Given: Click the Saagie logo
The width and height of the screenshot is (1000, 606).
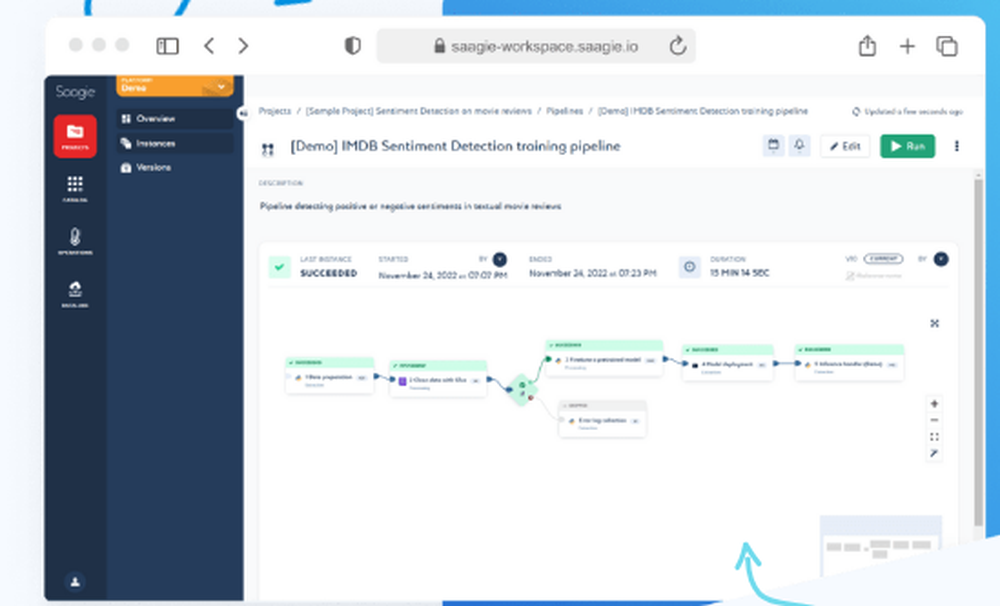Looking at the screenshot, I should [75, 92].
